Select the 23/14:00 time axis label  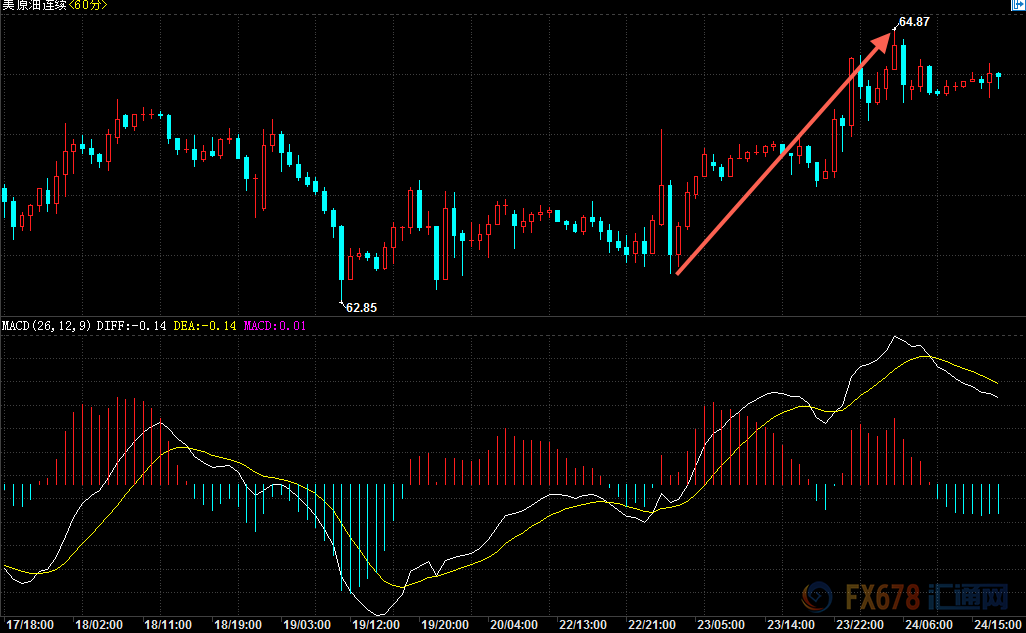790,624
